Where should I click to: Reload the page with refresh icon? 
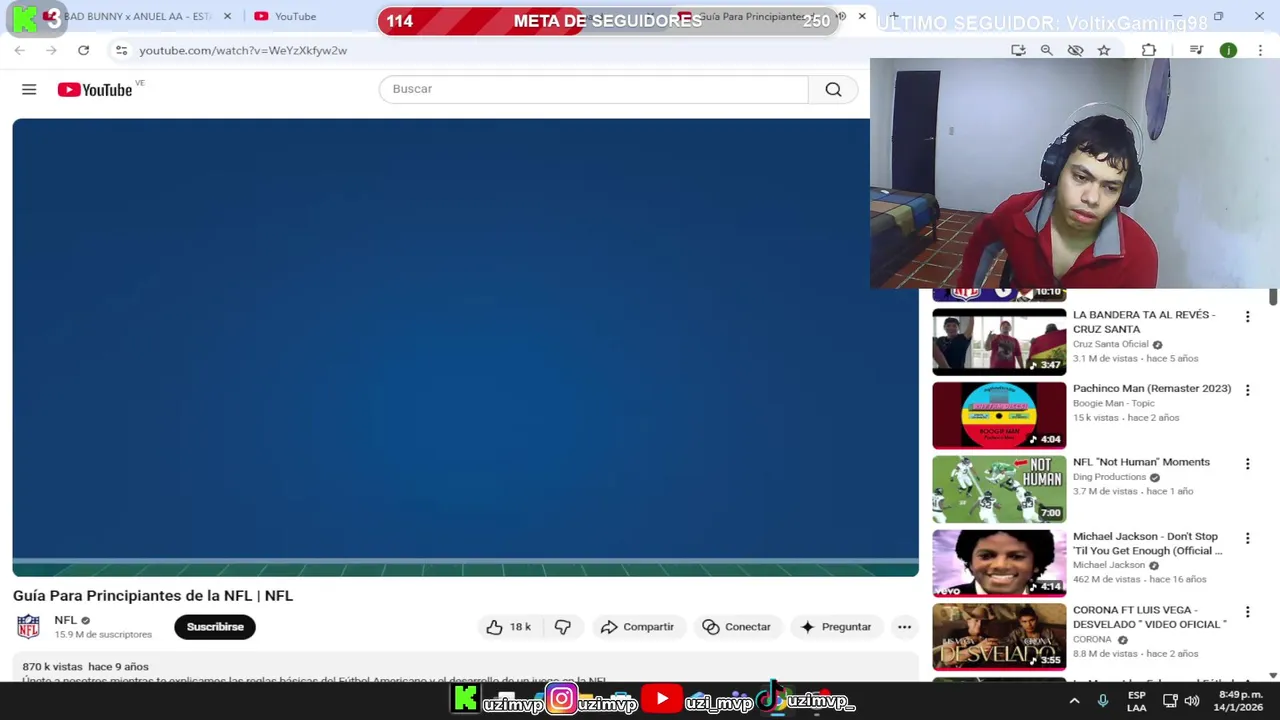84,50
